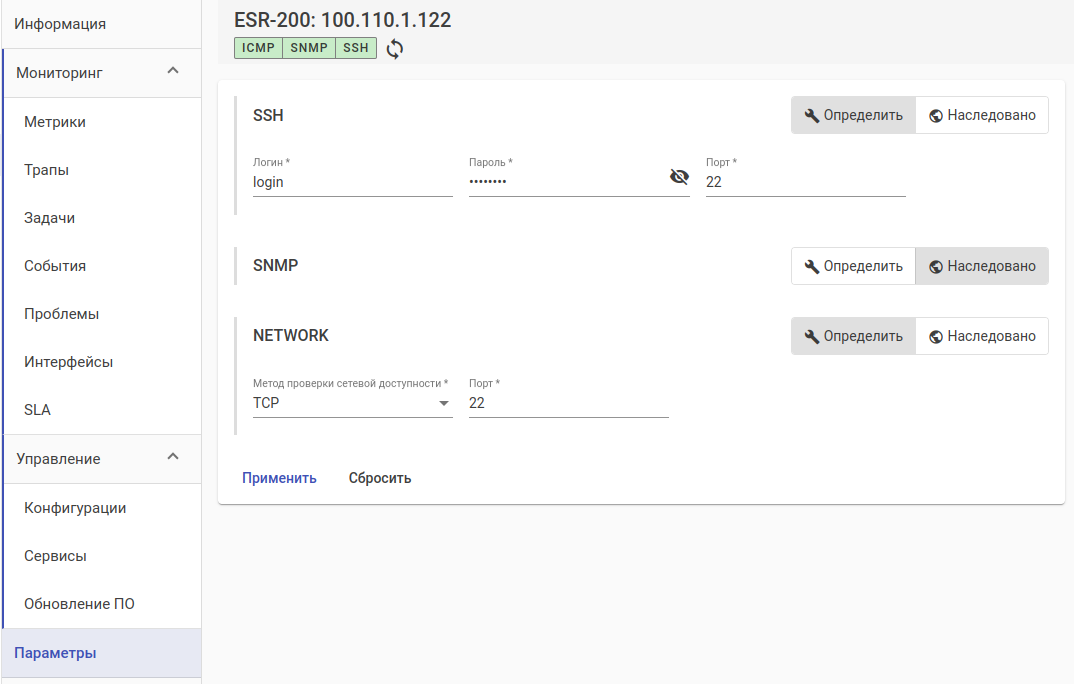Open the События page
The height and width of the screenshot is (684, 1074).
(103, 266)
